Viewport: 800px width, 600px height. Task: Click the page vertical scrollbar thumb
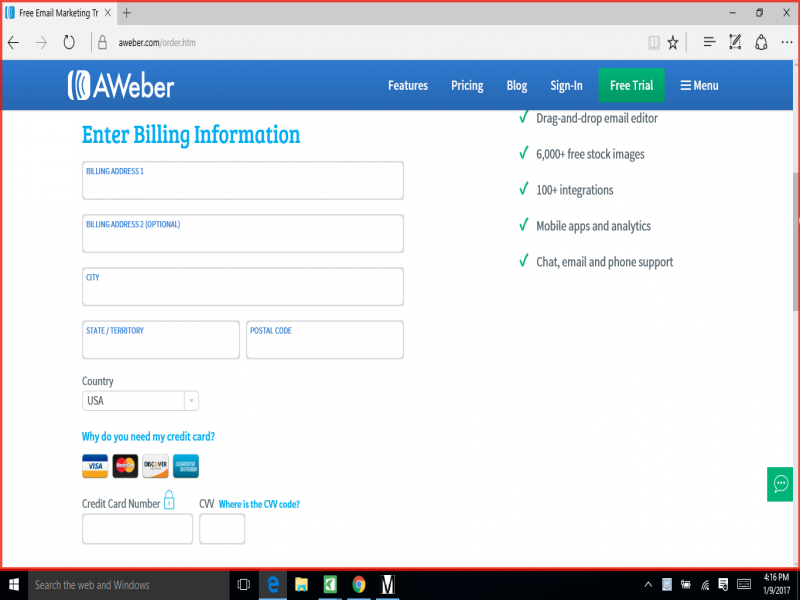point(796,241)
